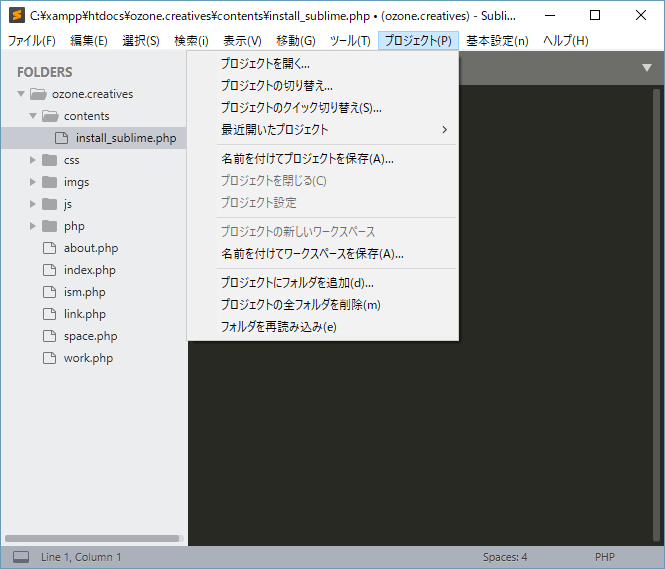The height and width of the screenshot is (569, 665).
Task: Toggle the side bar with status bar icon
Action: point(21,557)
